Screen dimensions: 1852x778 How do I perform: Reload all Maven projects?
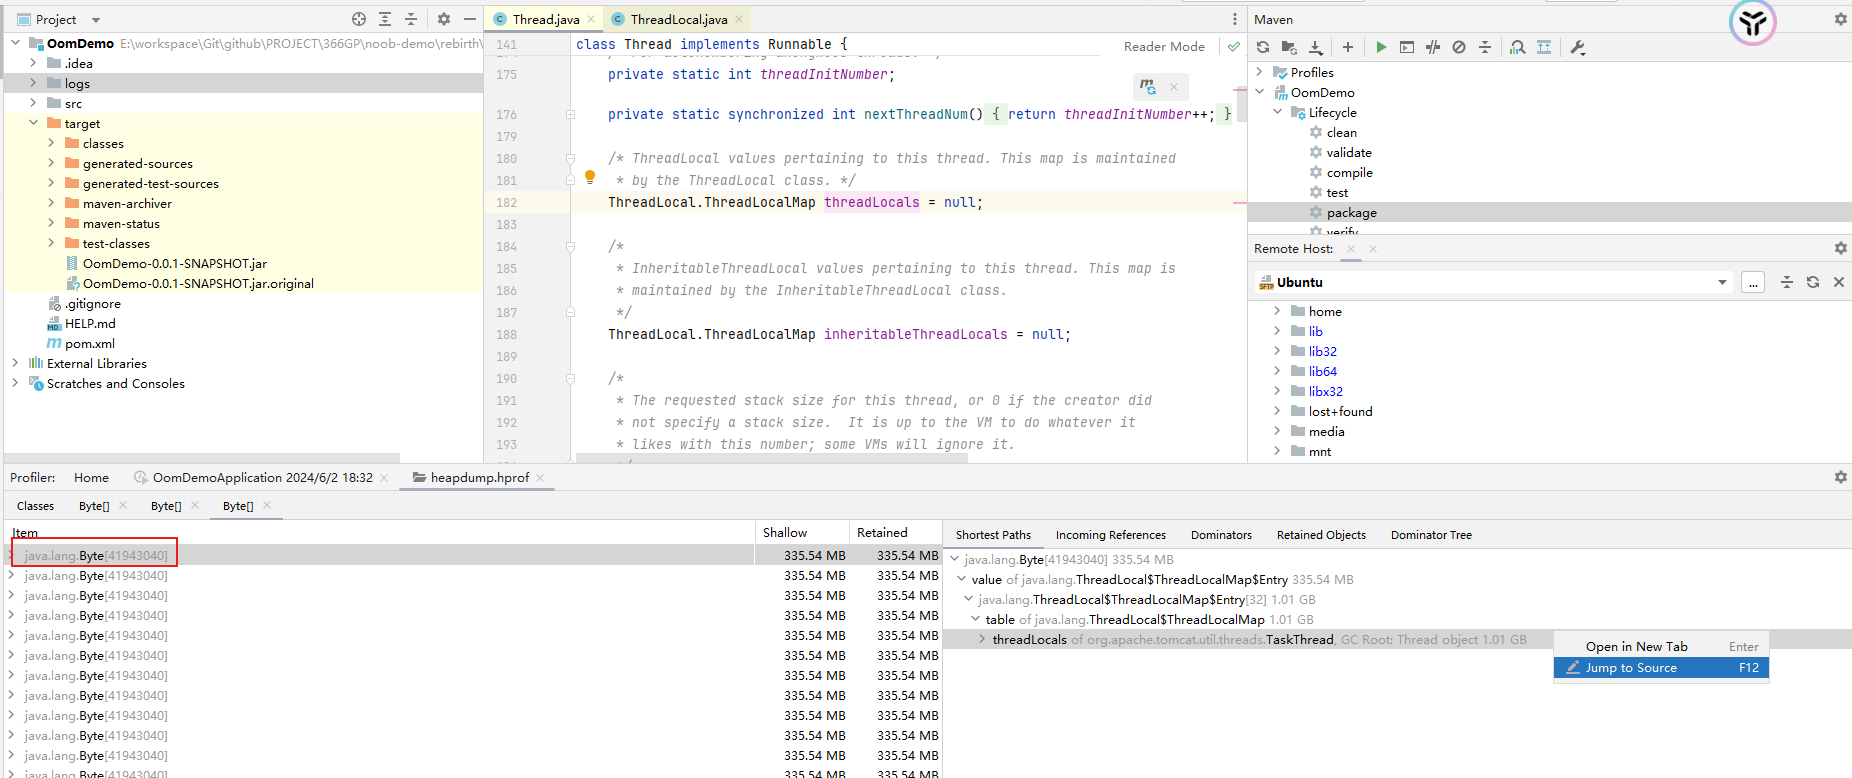[x=1263, y=47]
